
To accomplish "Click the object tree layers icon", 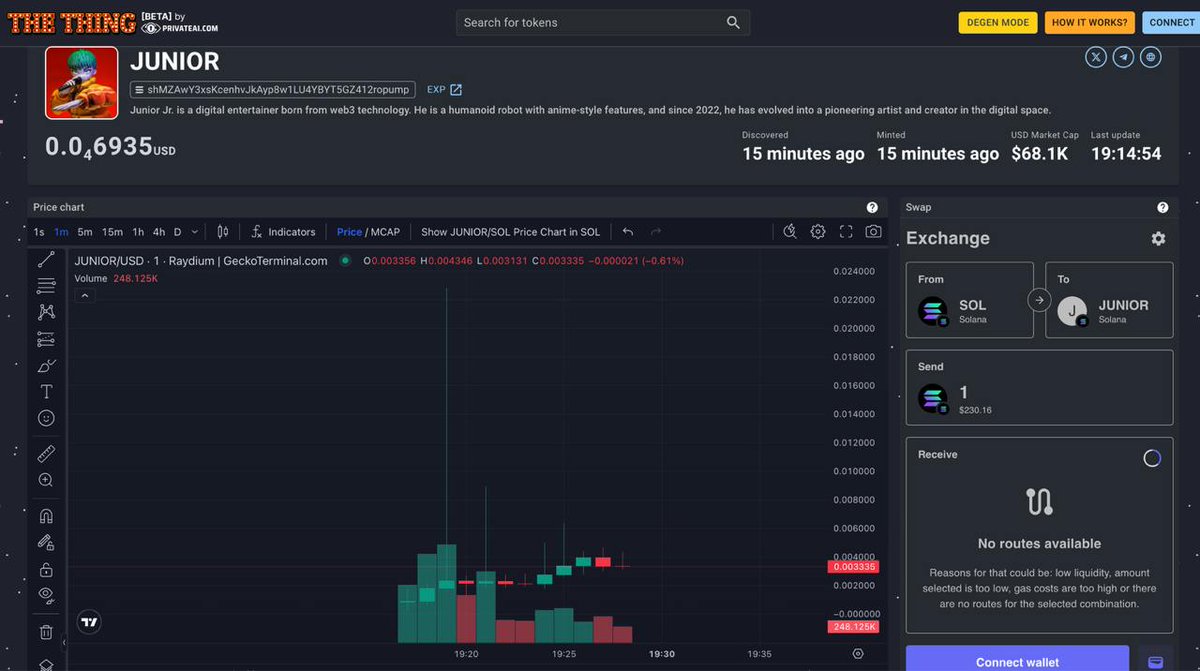I will click(46, 664).
